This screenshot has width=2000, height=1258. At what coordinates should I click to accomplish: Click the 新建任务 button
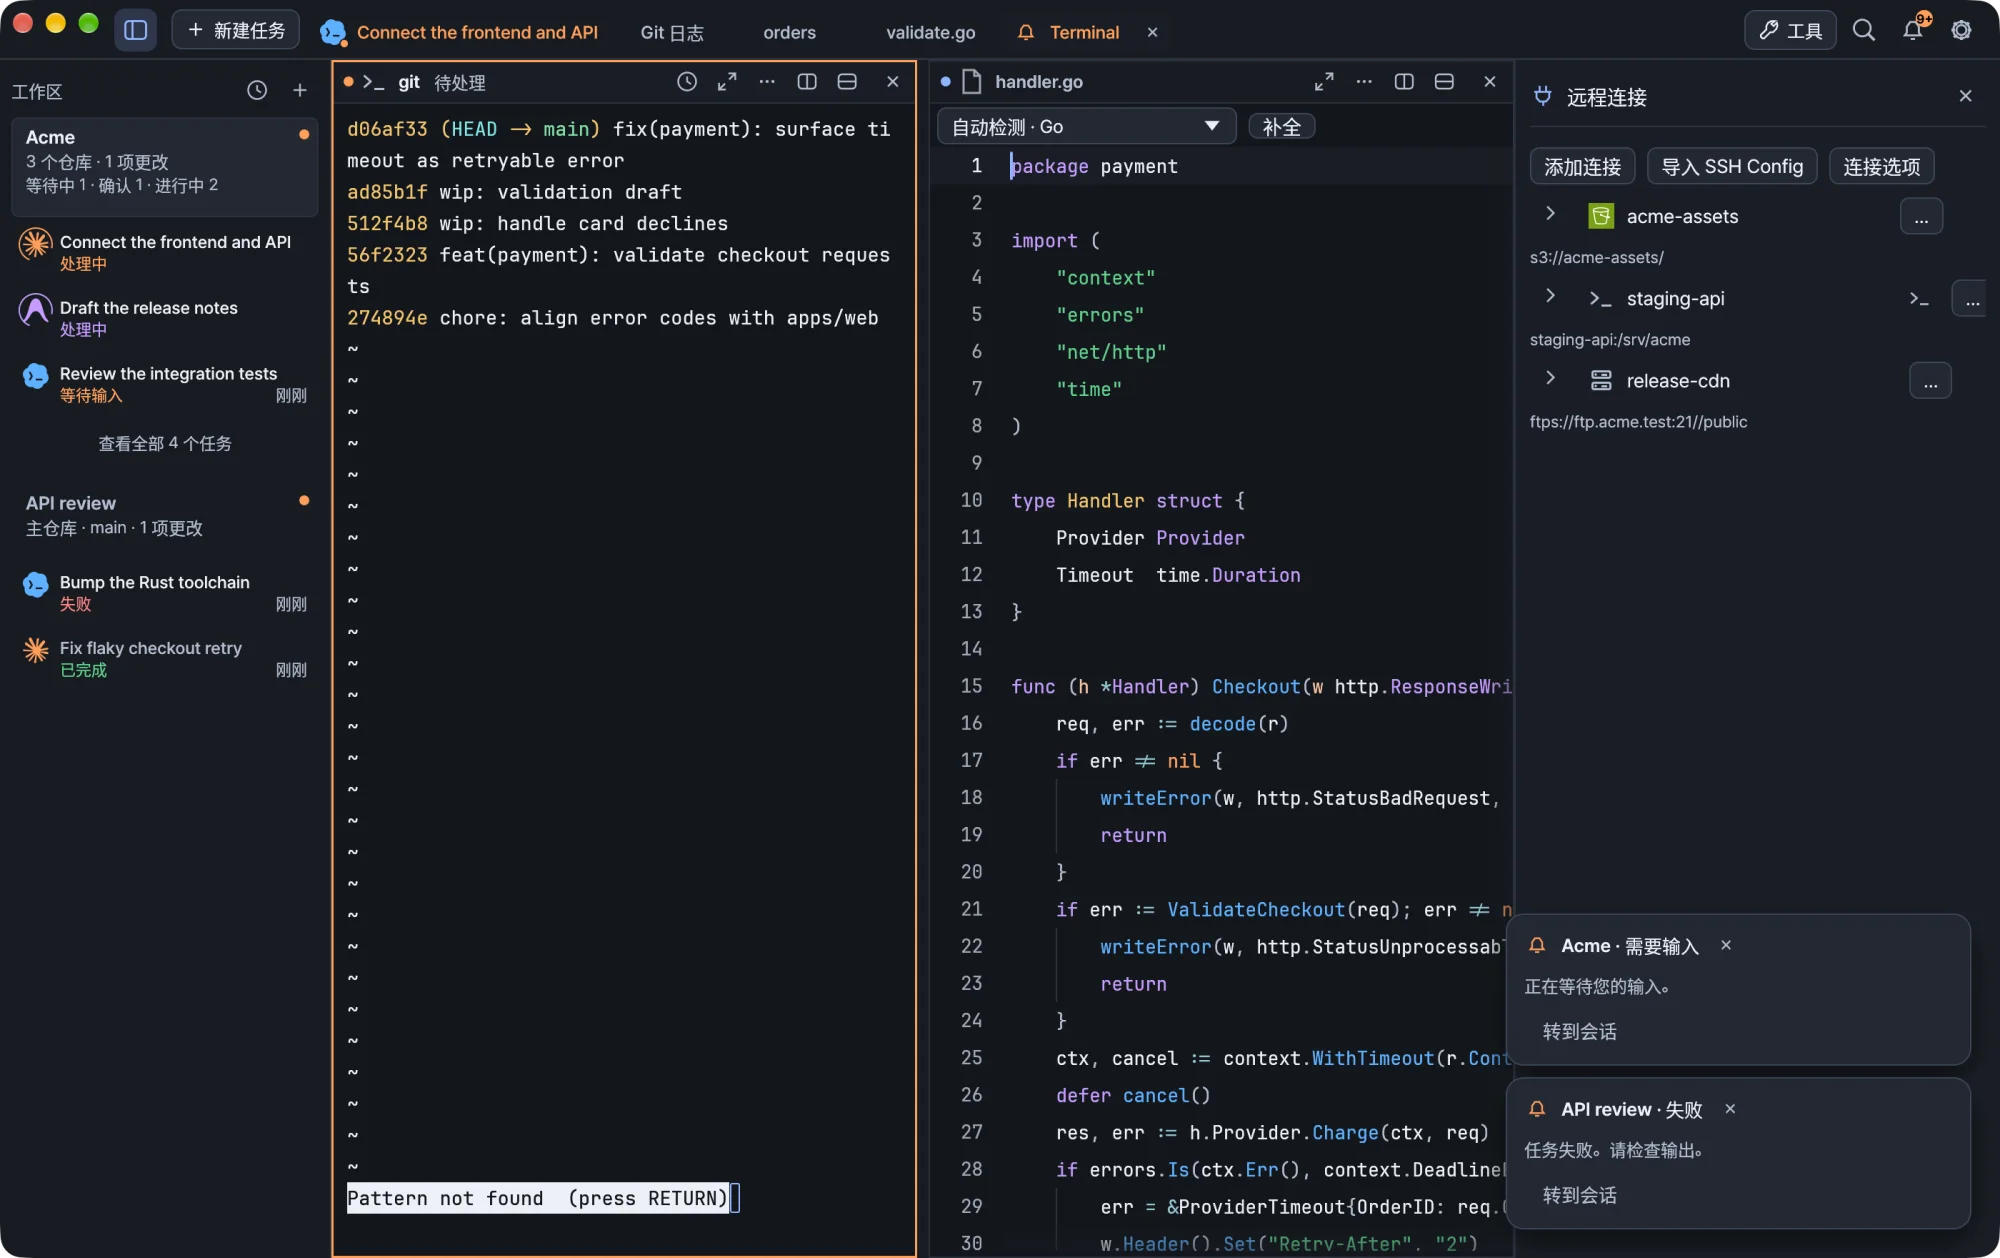pos(236,31)
